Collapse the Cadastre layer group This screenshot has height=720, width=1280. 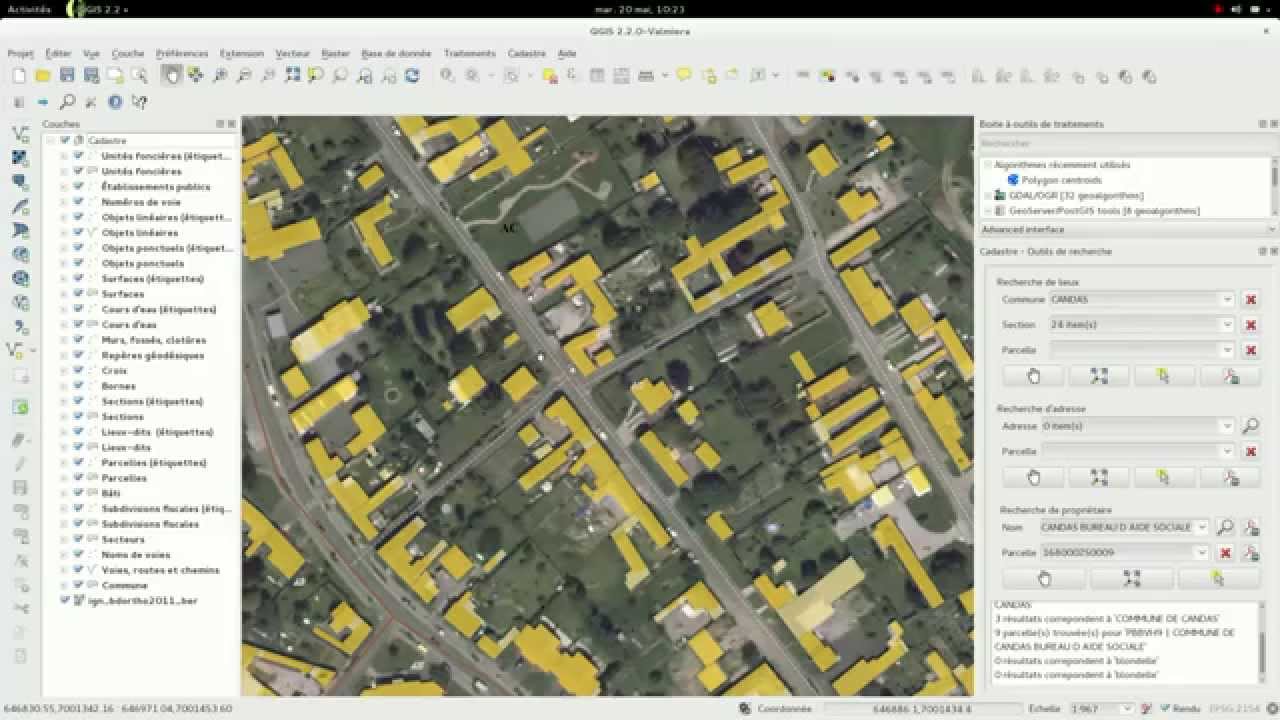[x=50, y=141]
